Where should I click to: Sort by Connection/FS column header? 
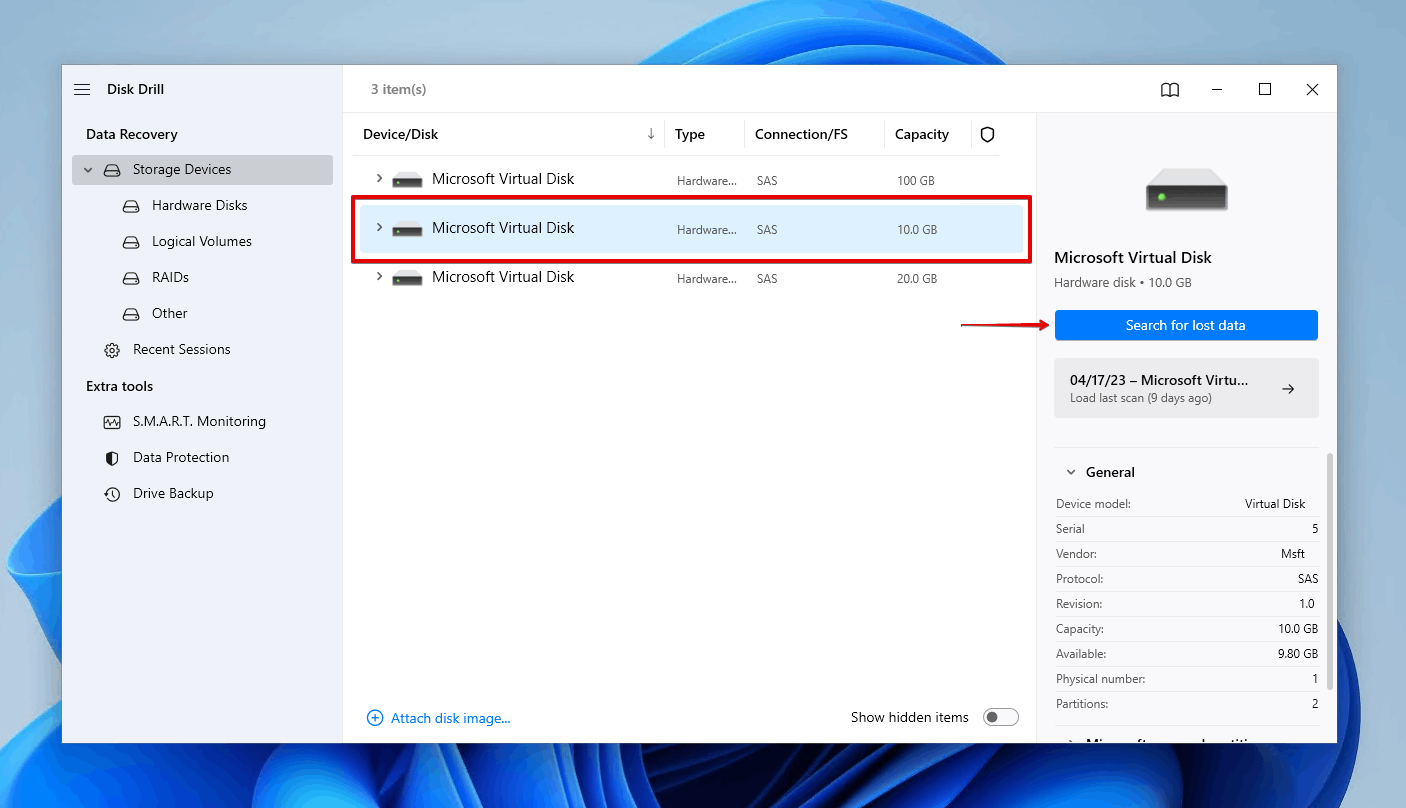coord(801,134)
